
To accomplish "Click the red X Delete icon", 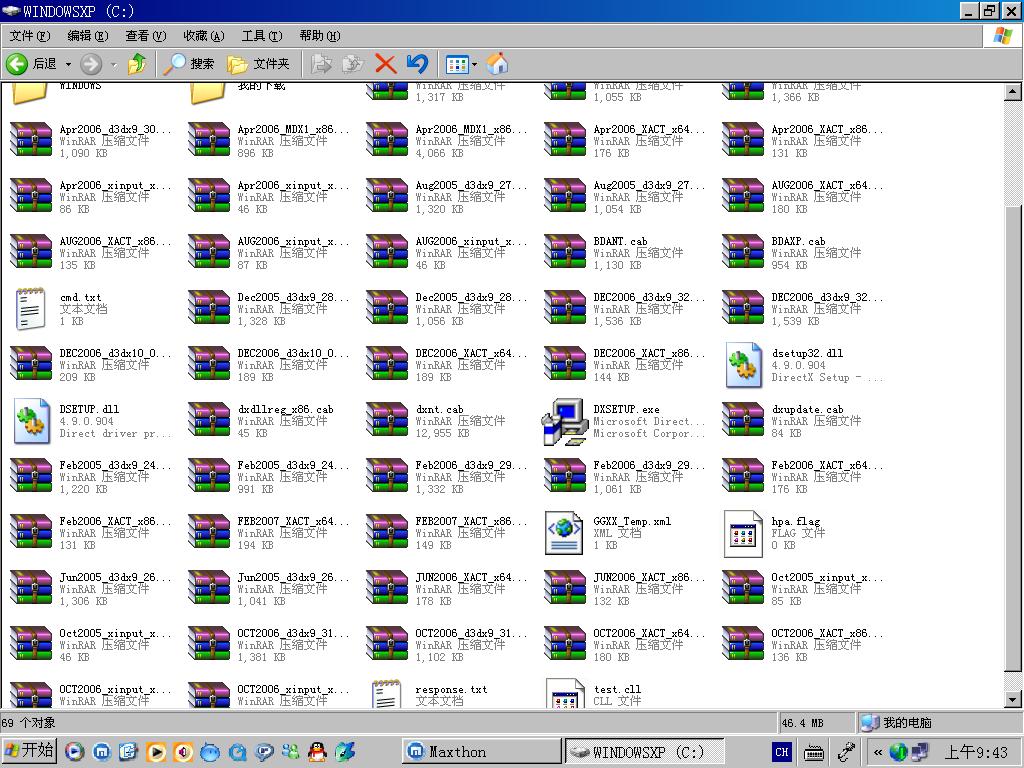I will click(x=385, y=64).
